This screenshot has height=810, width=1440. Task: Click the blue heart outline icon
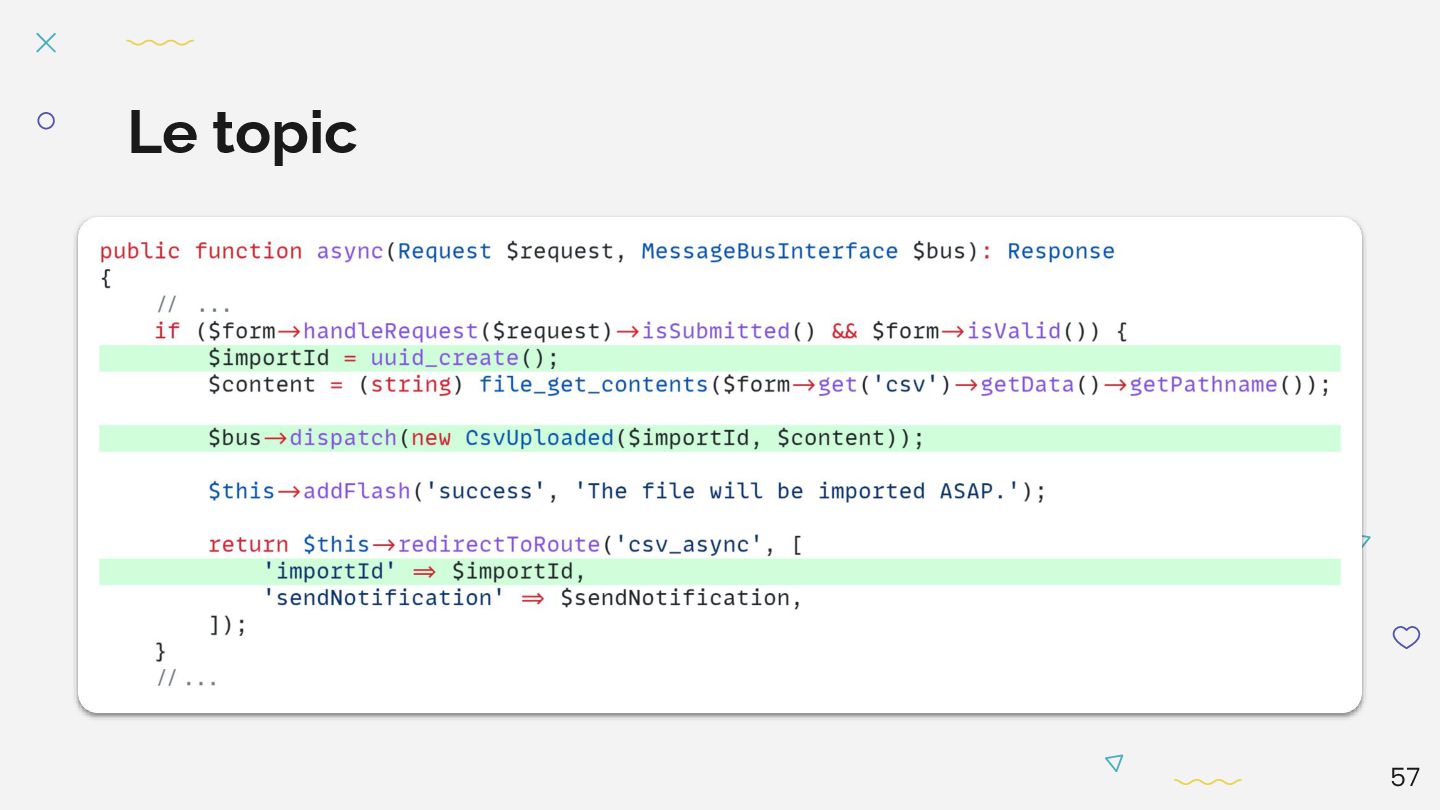1406,637
